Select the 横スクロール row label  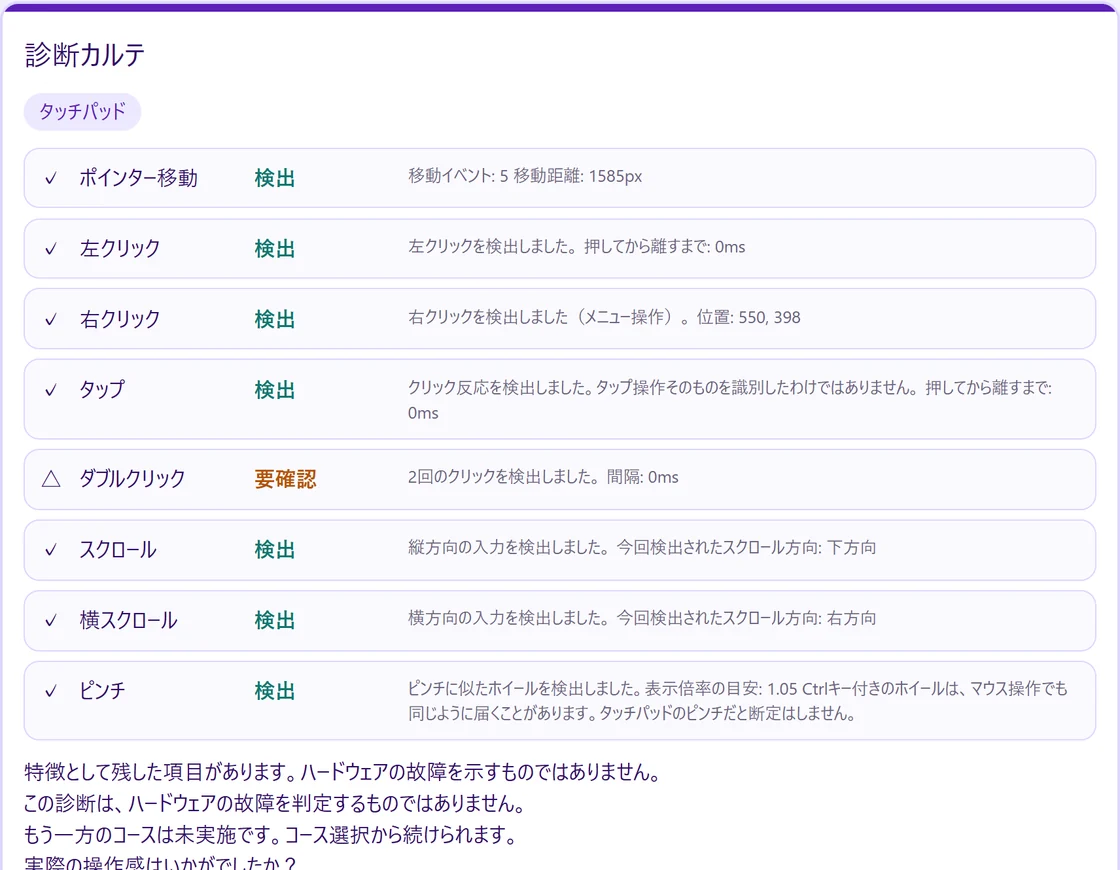[x=129, y=621]
